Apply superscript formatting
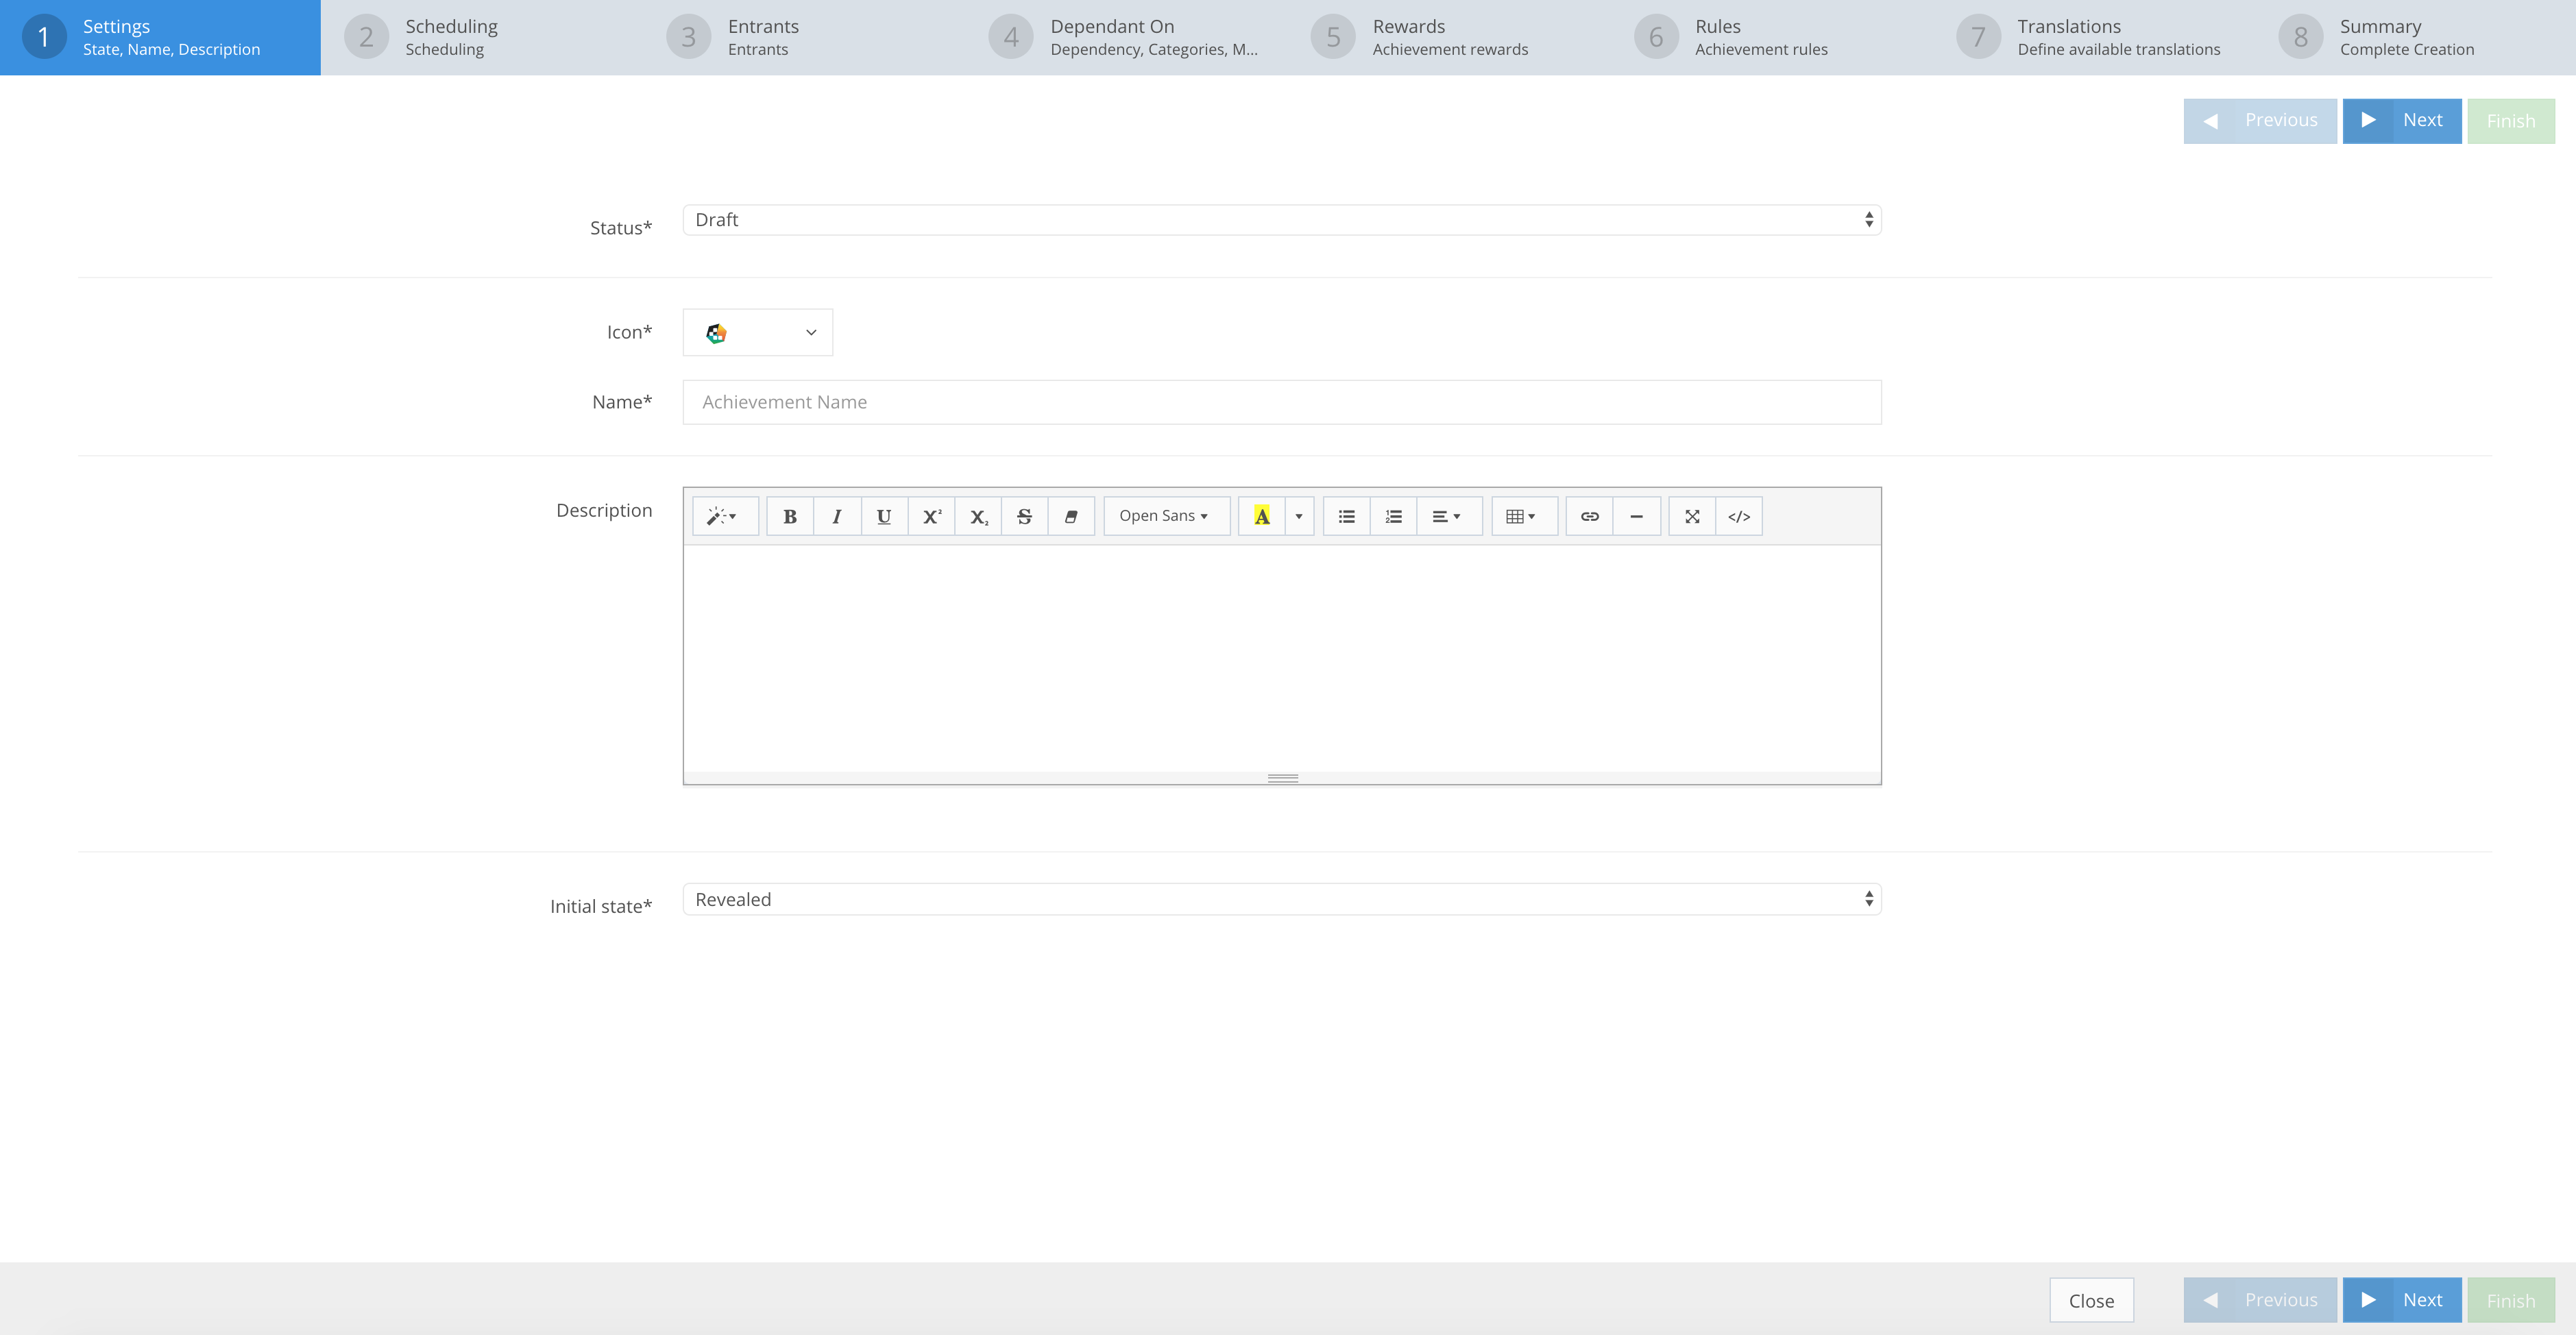2576x1335 pixels. 931,517
